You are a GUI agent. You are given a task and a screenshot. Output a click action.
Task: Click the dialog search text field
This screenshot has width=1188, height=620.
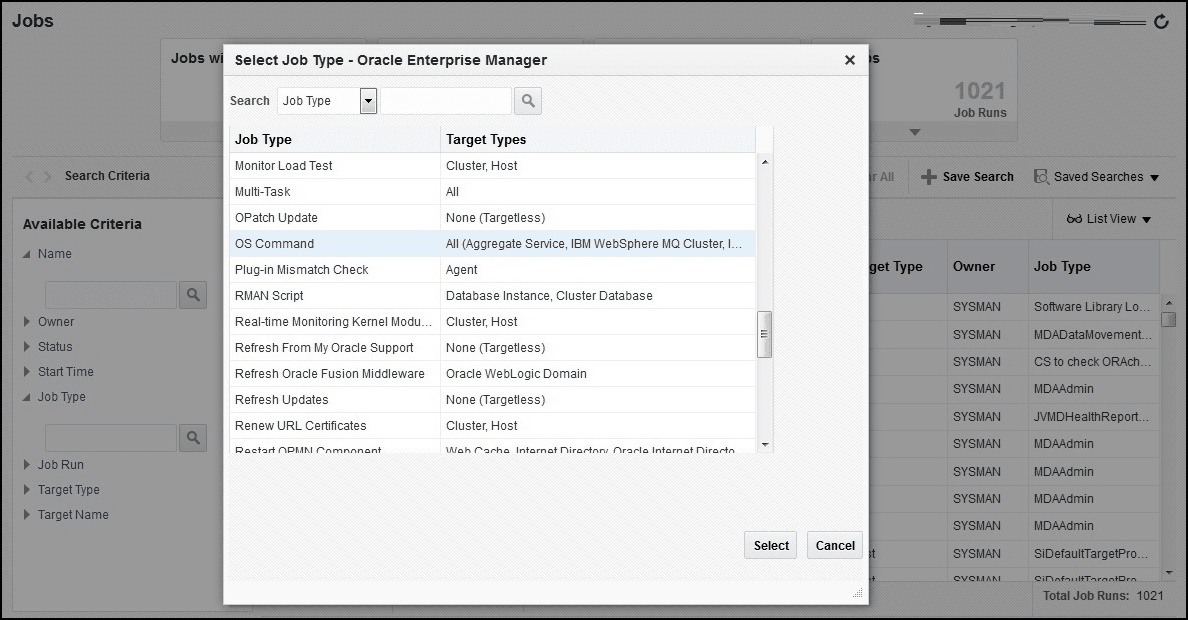click(x=446, y=101)
